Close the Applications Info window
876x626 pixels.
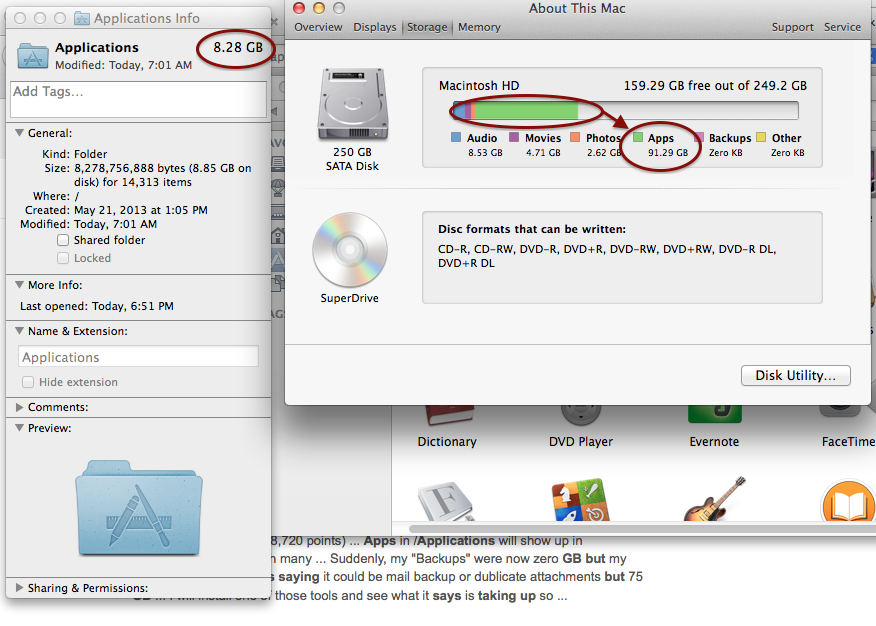tap(20, 18)
